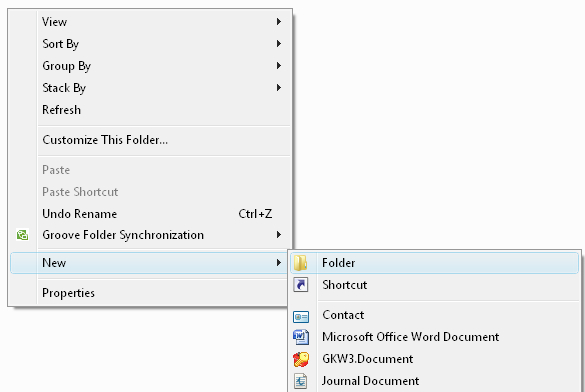Choose Microsoft Office Word Document label

pyautogui.click(x=410, y=337)
